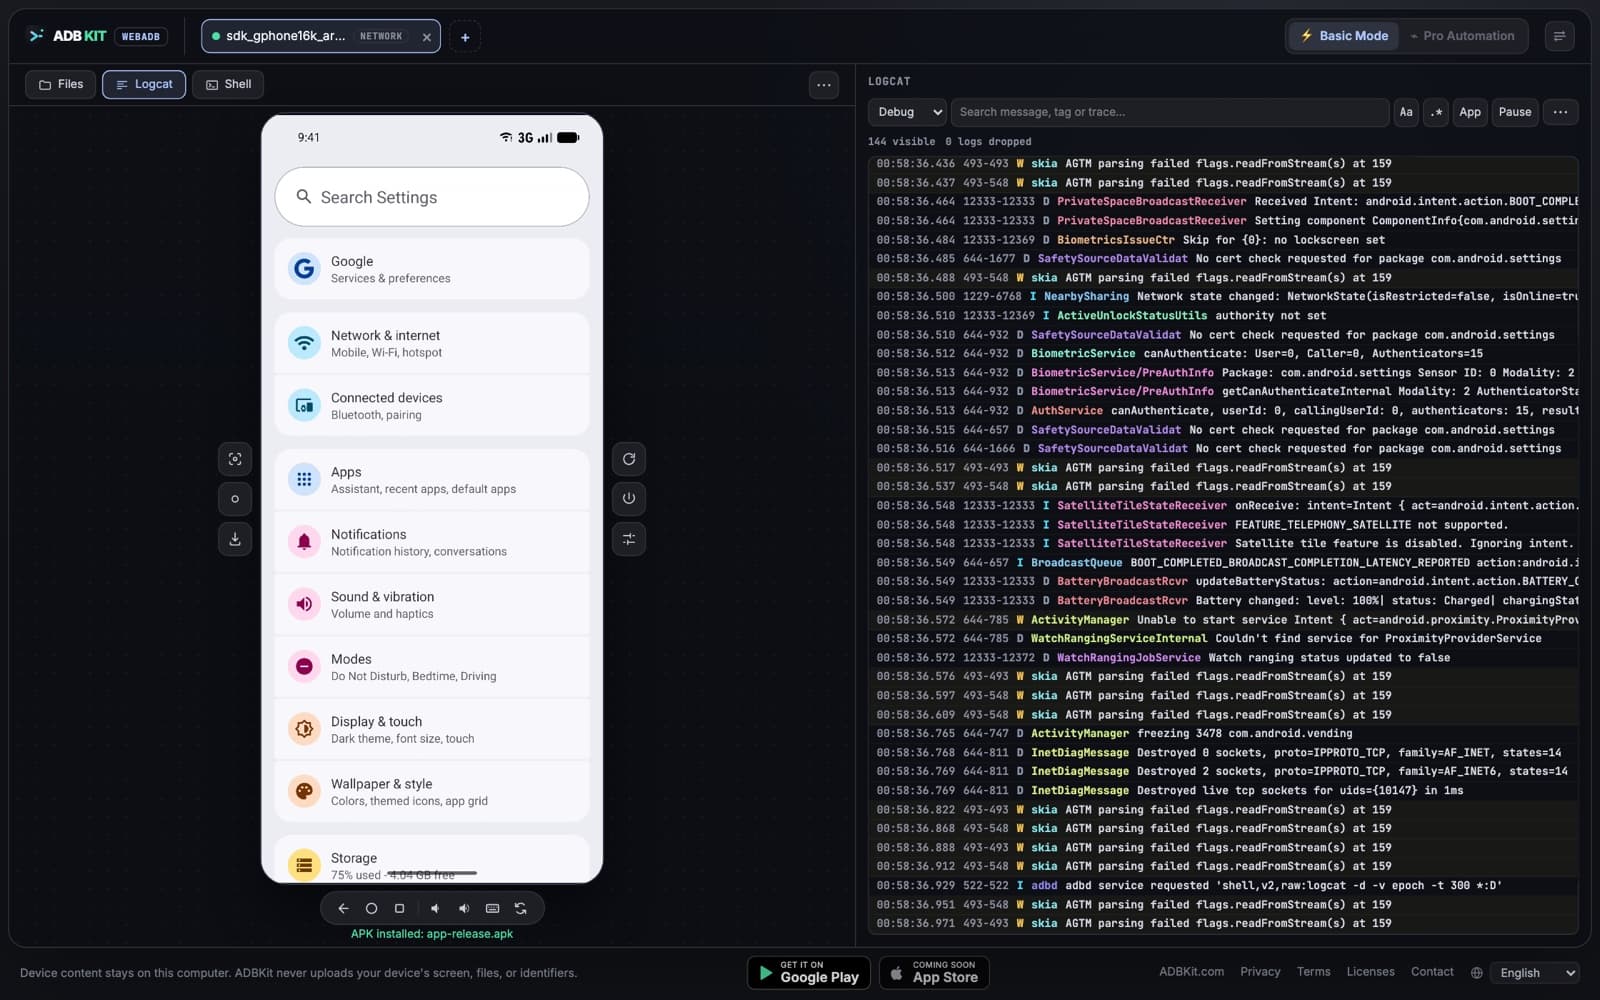Add a new device tab with plus
1600x1000 pixels.
click(x=465, y=37)
